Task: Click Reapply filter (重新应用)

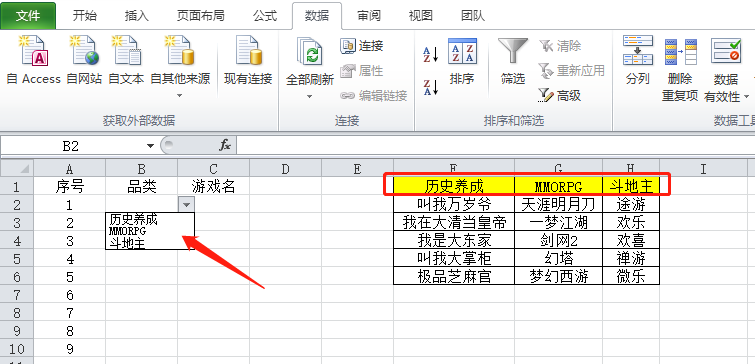Action: pos(572,71)
